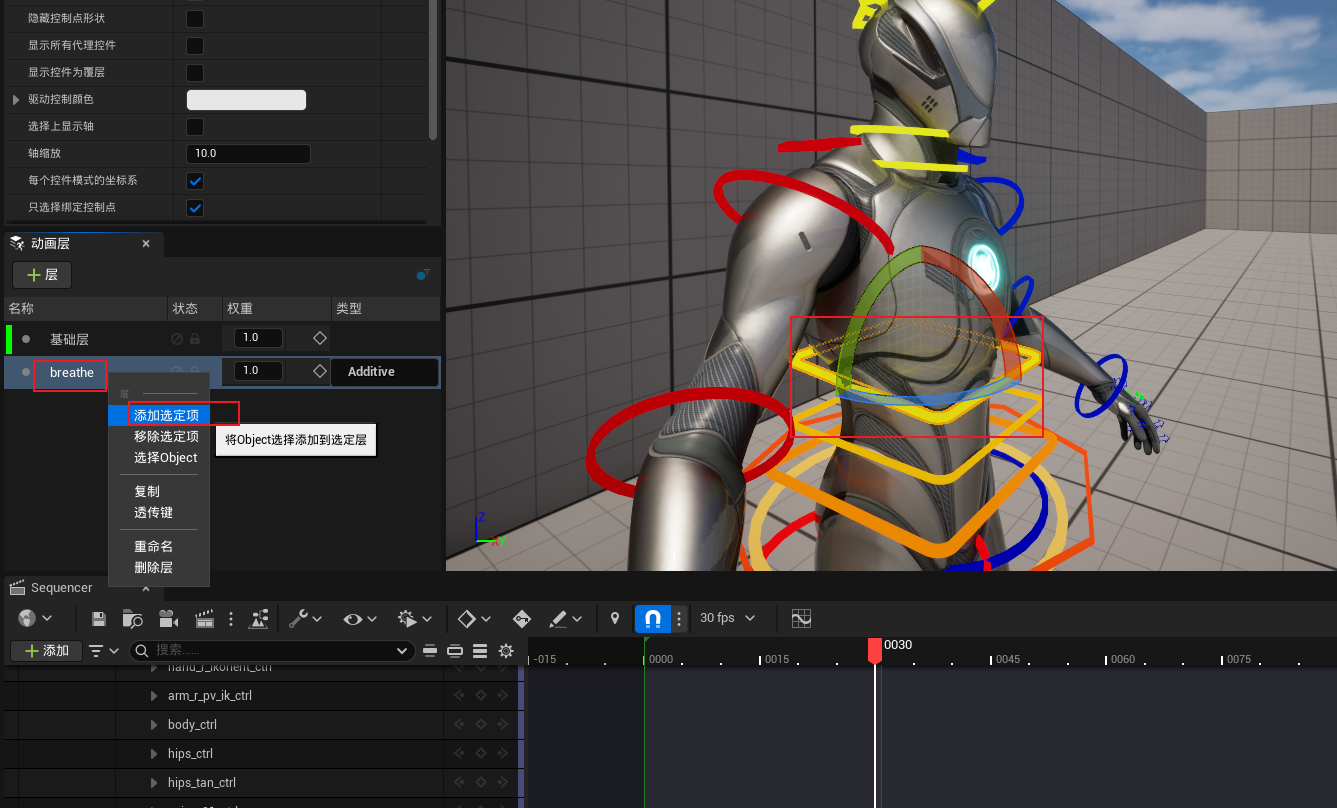Toggle mute icon on 基础层
Image resolution: width=1337 pixels, height=808 pixels.
(x=177, y=339)
